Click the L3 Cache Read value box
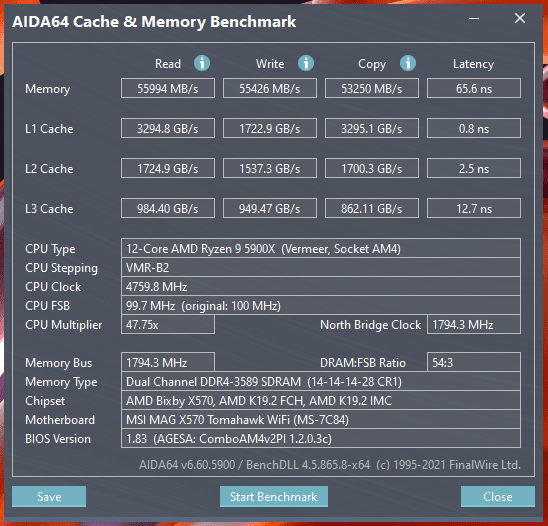The width and height of the screenshot is (548, 526). [x=168, y=208]
